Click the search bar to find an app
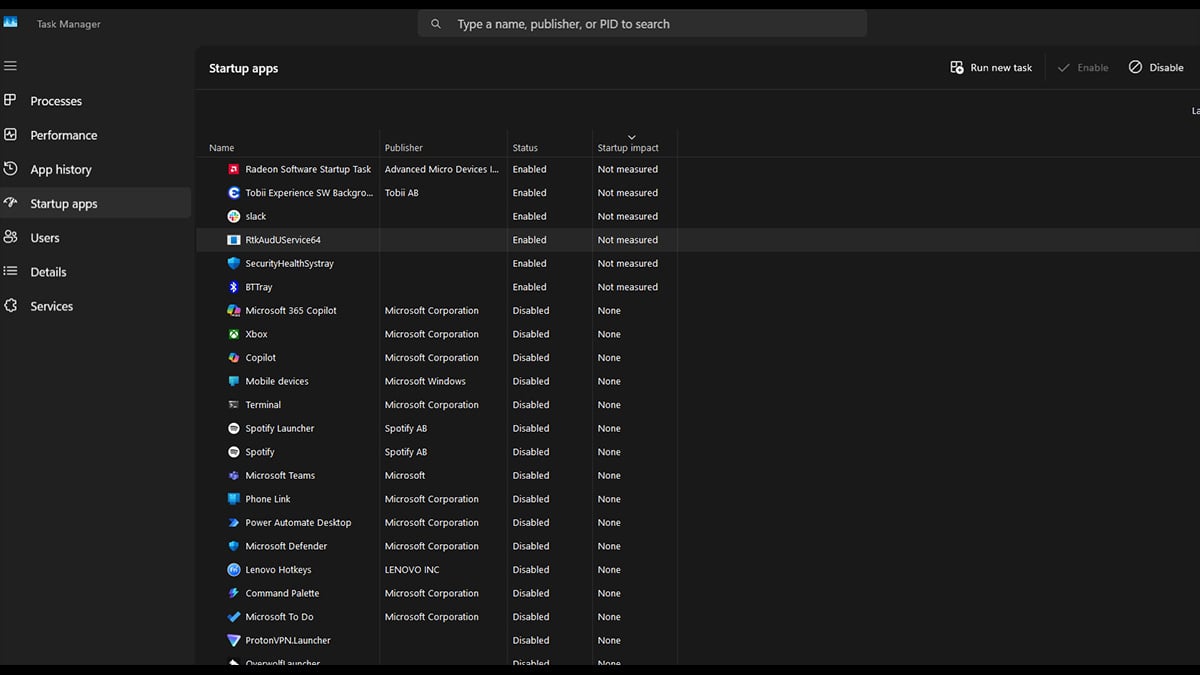The height and width of the screenshot is (675, 1200). [x=643, y=22]
